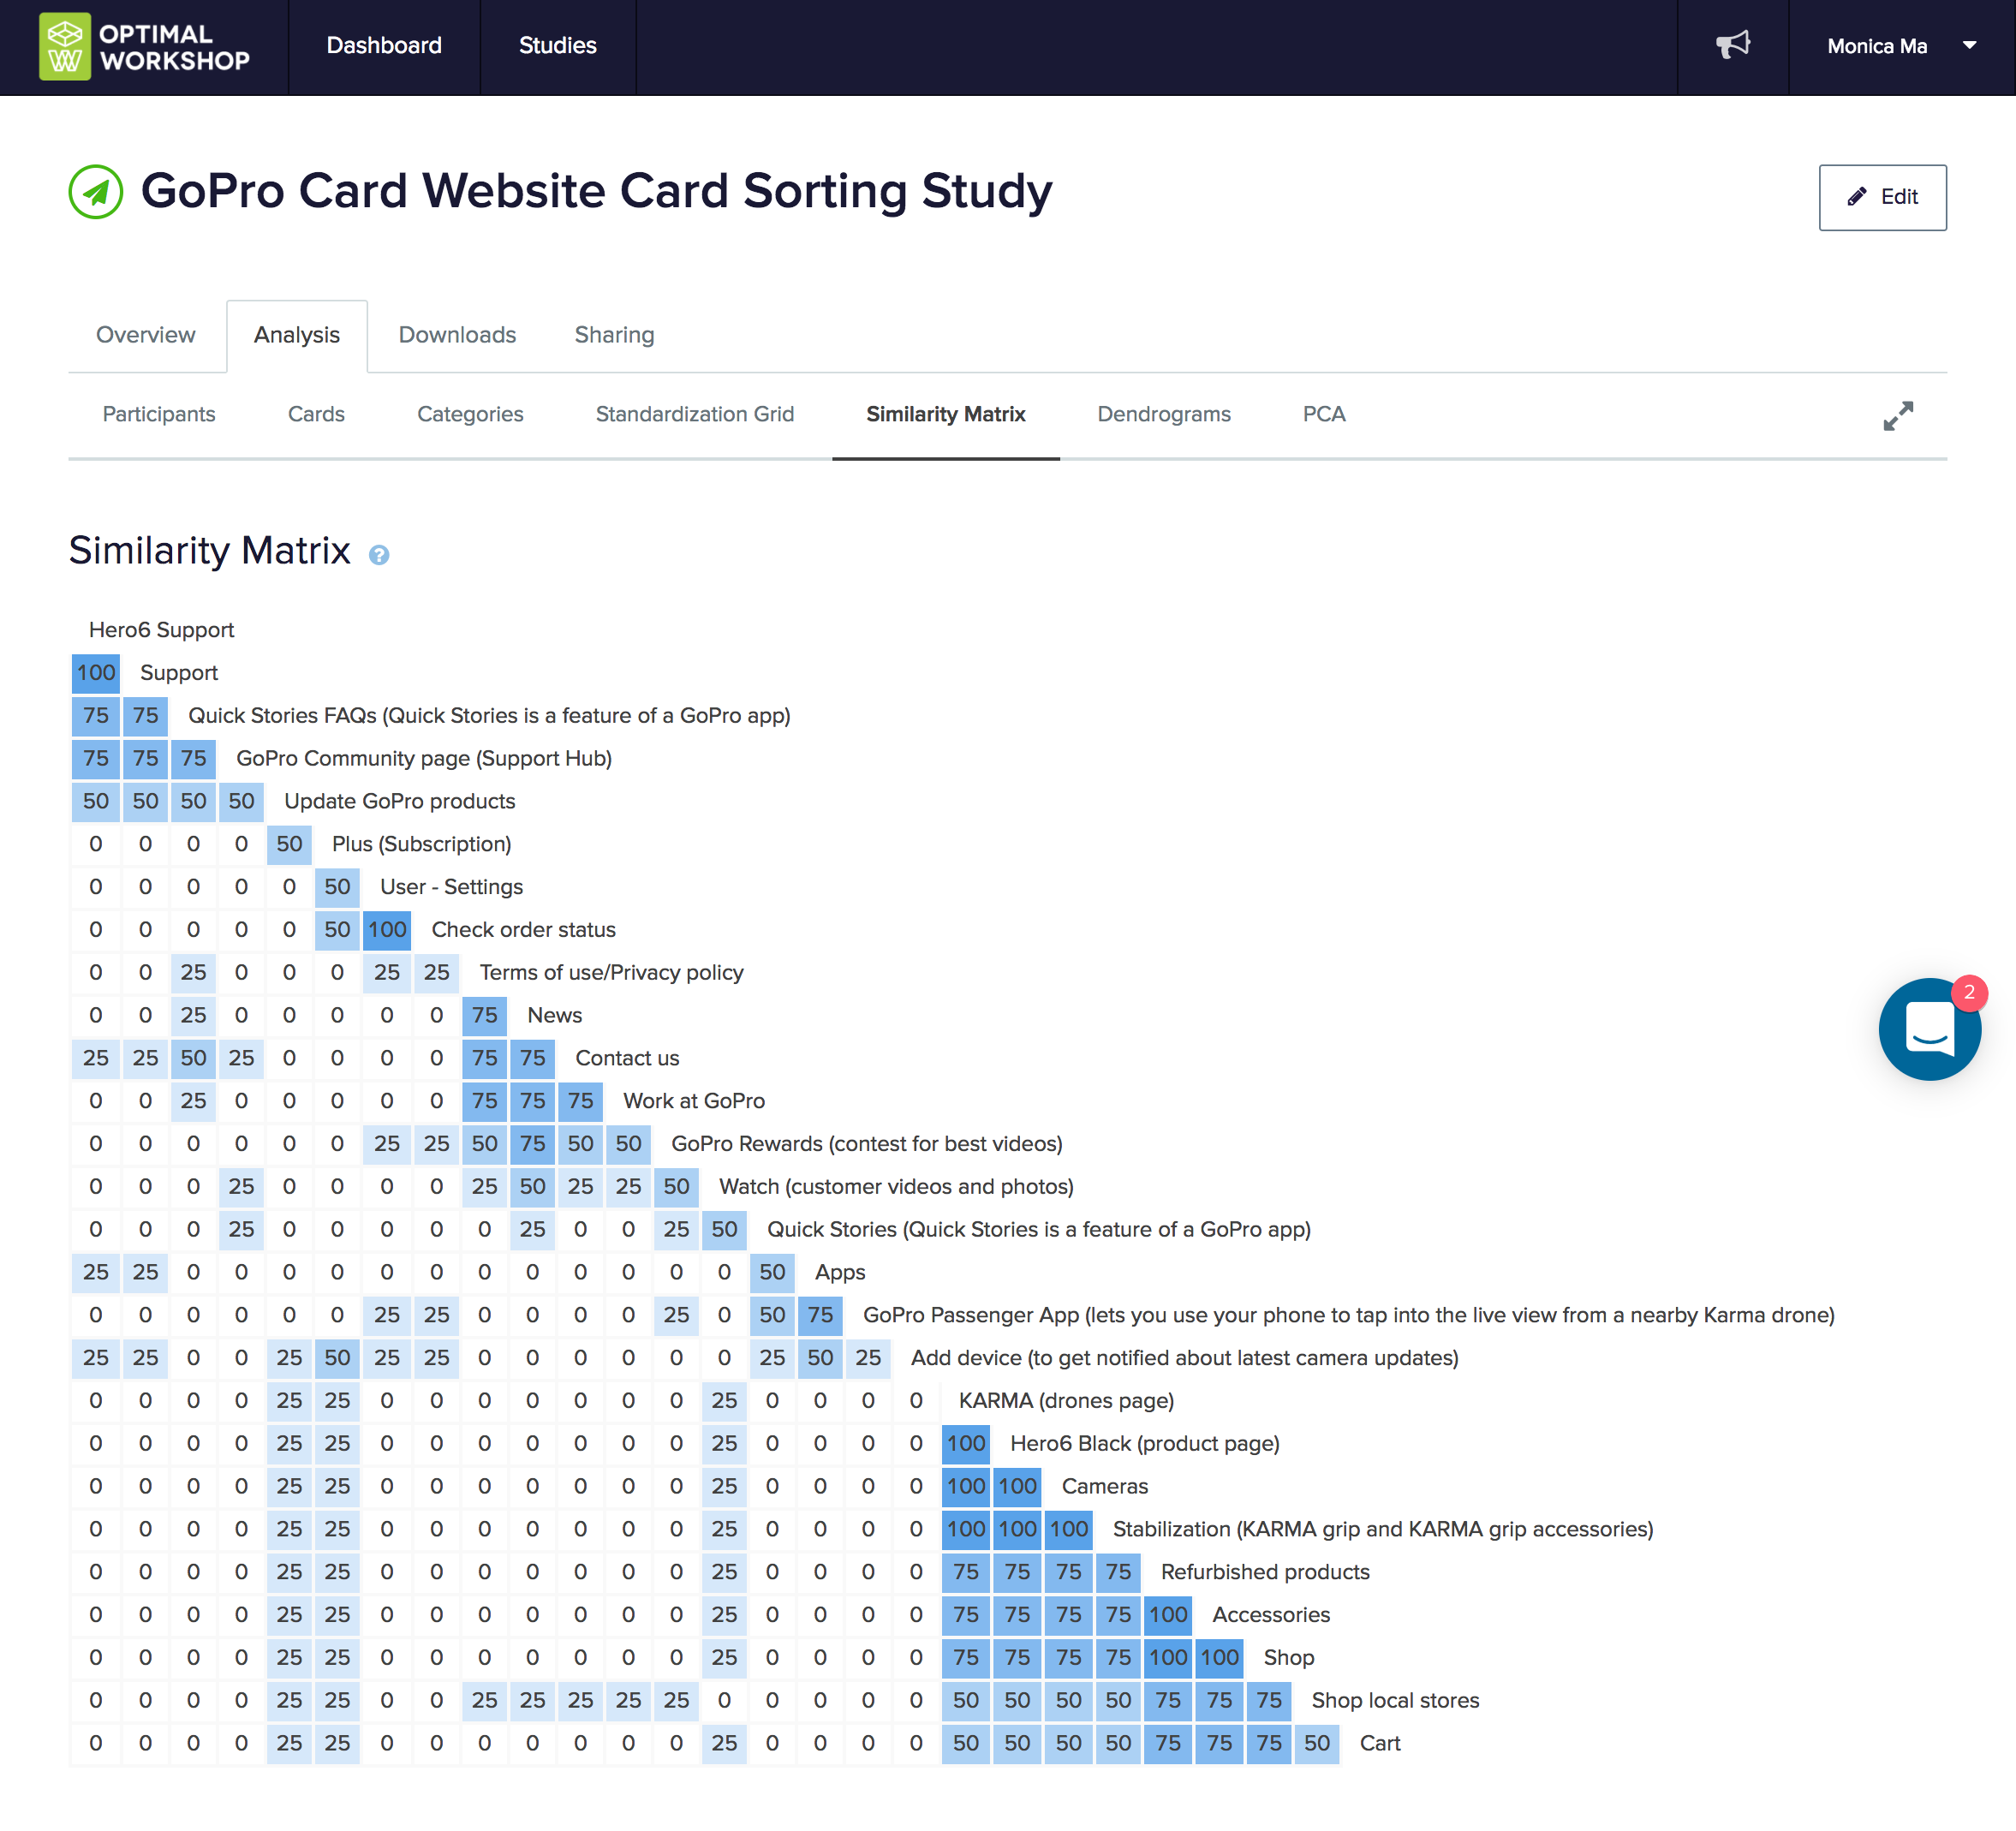Switch to the Overview tab
Image resolution: width=2016 pixels, height=1831 pixels.
tap(146, 335)
